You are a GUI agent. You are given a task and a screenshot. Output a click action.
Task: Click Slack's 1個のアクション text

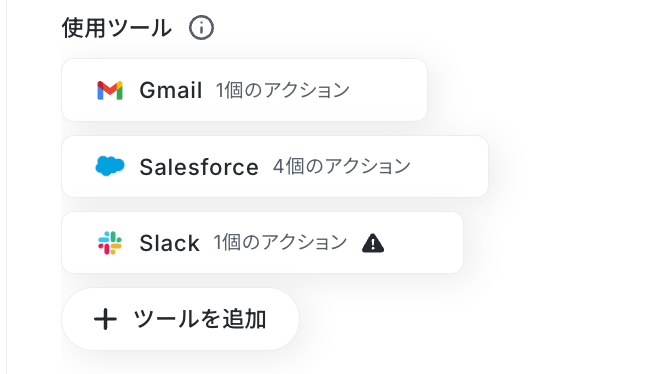[280, 242]
